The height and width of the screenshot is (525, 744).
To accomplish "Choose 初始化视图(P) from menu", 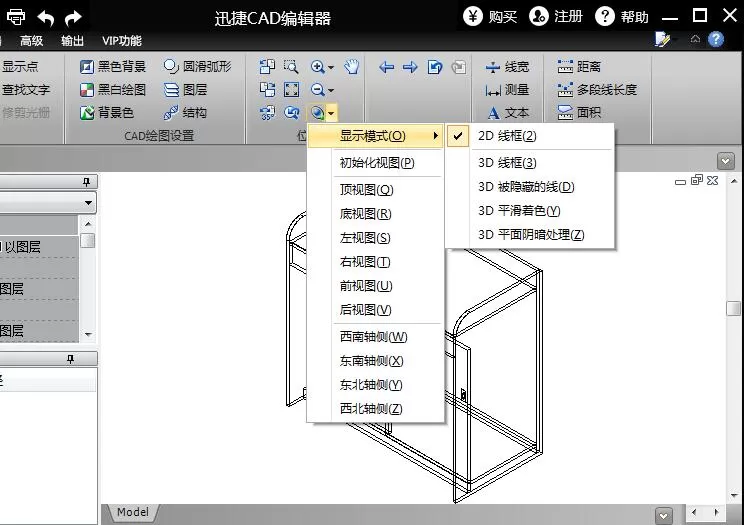I will (x=377, y=163).
